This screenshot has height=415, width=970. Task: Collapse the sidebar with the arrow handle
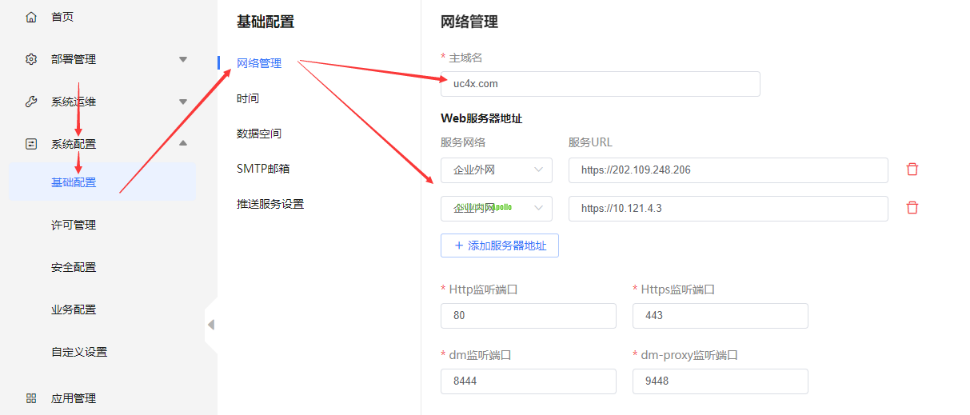click(x=211, y=324)
